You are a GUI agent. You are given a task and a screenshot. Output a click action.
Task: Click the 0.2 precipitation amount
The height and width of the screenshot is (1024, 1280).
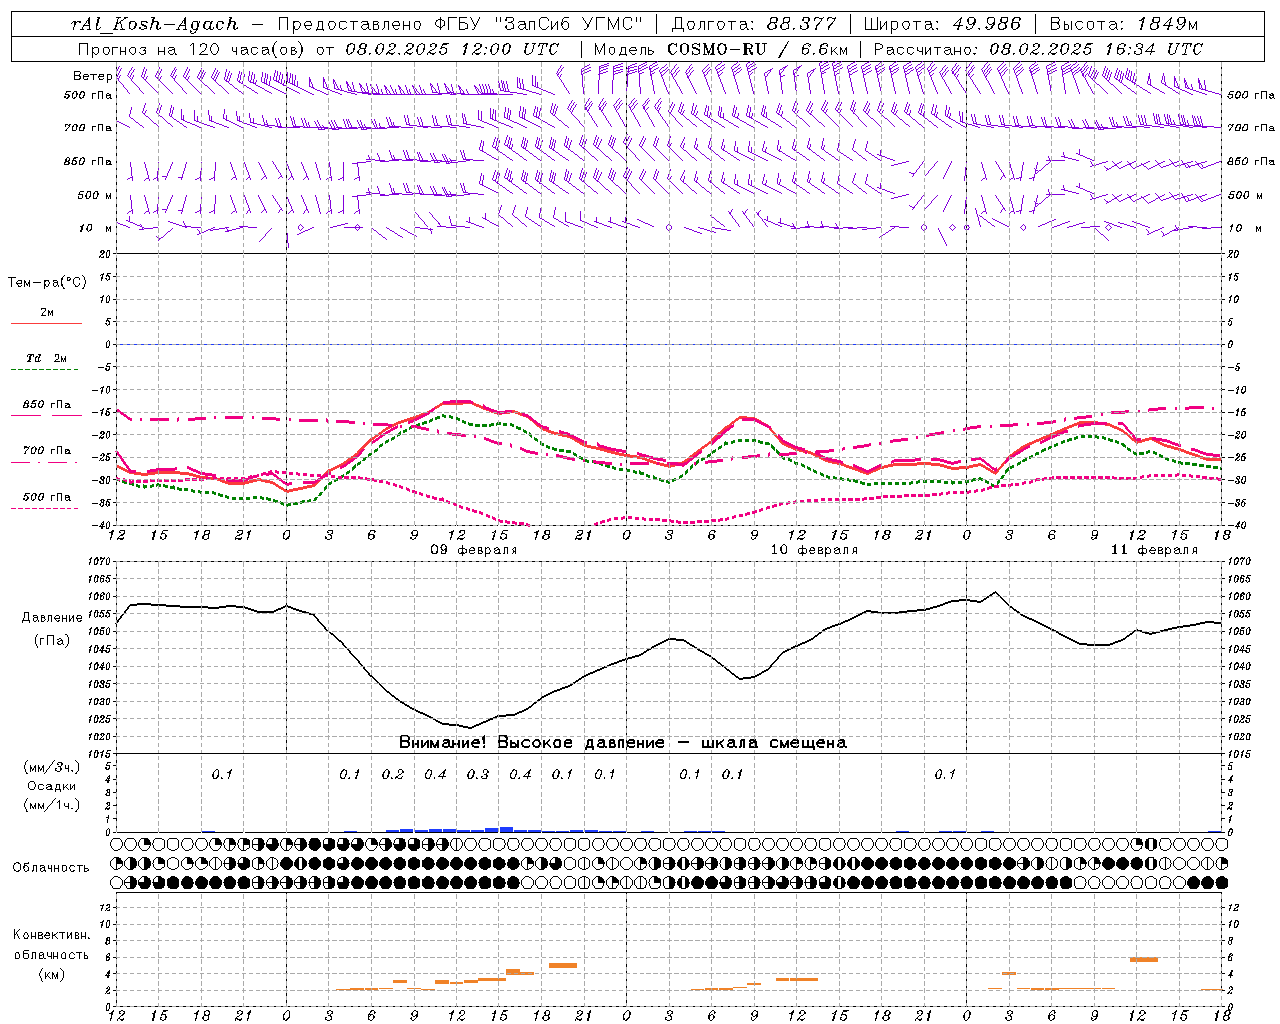click(393, 774)
